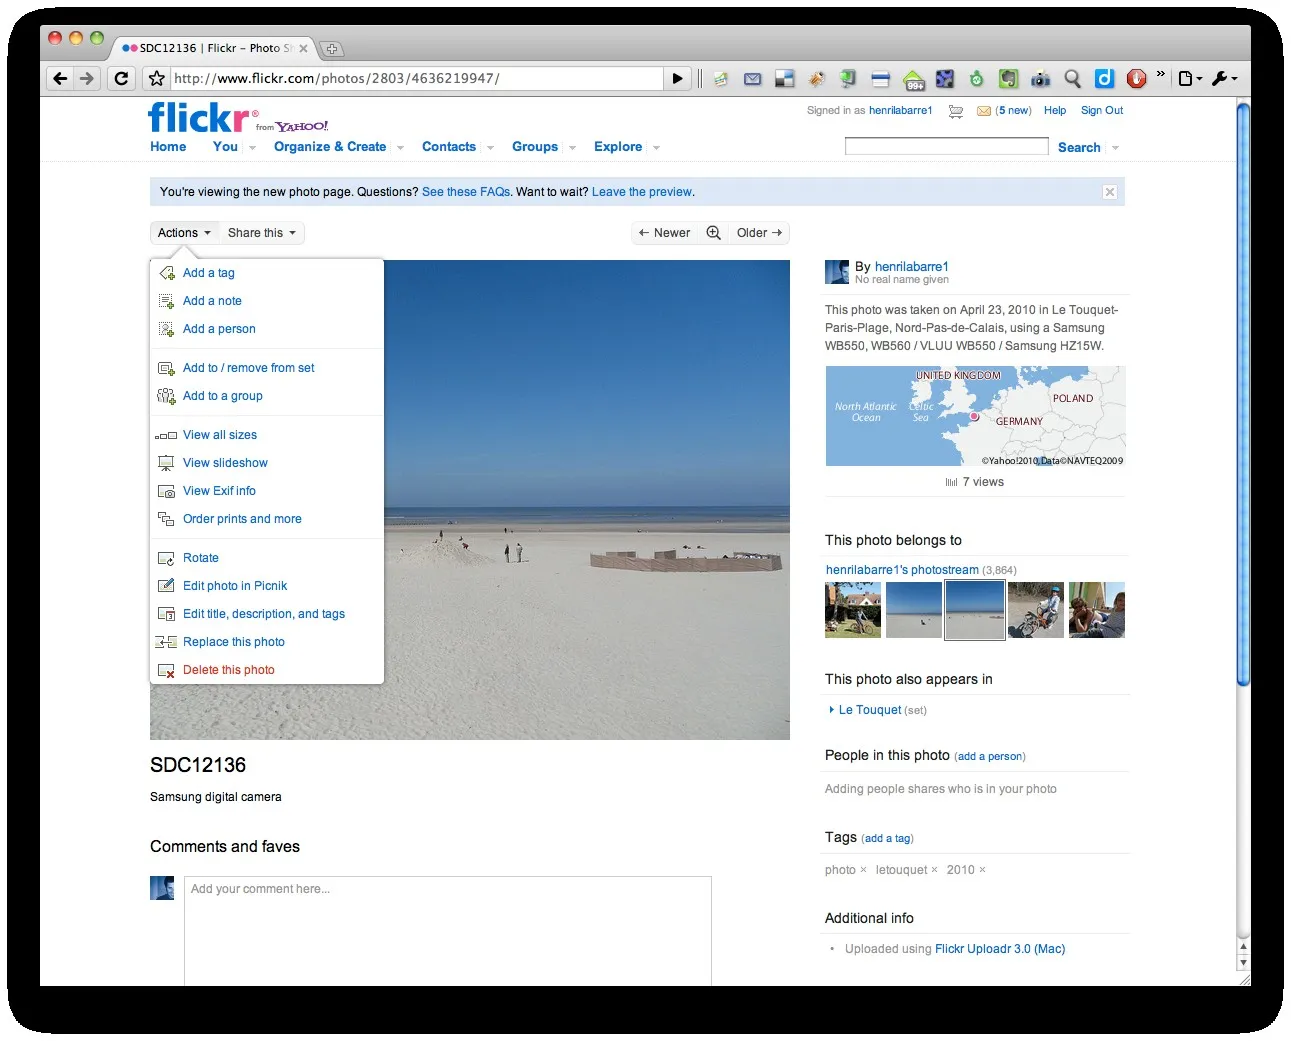Expand the You menu arrow
Viewport: 1291px width, 1041px height.
click(x=252, y=148)
